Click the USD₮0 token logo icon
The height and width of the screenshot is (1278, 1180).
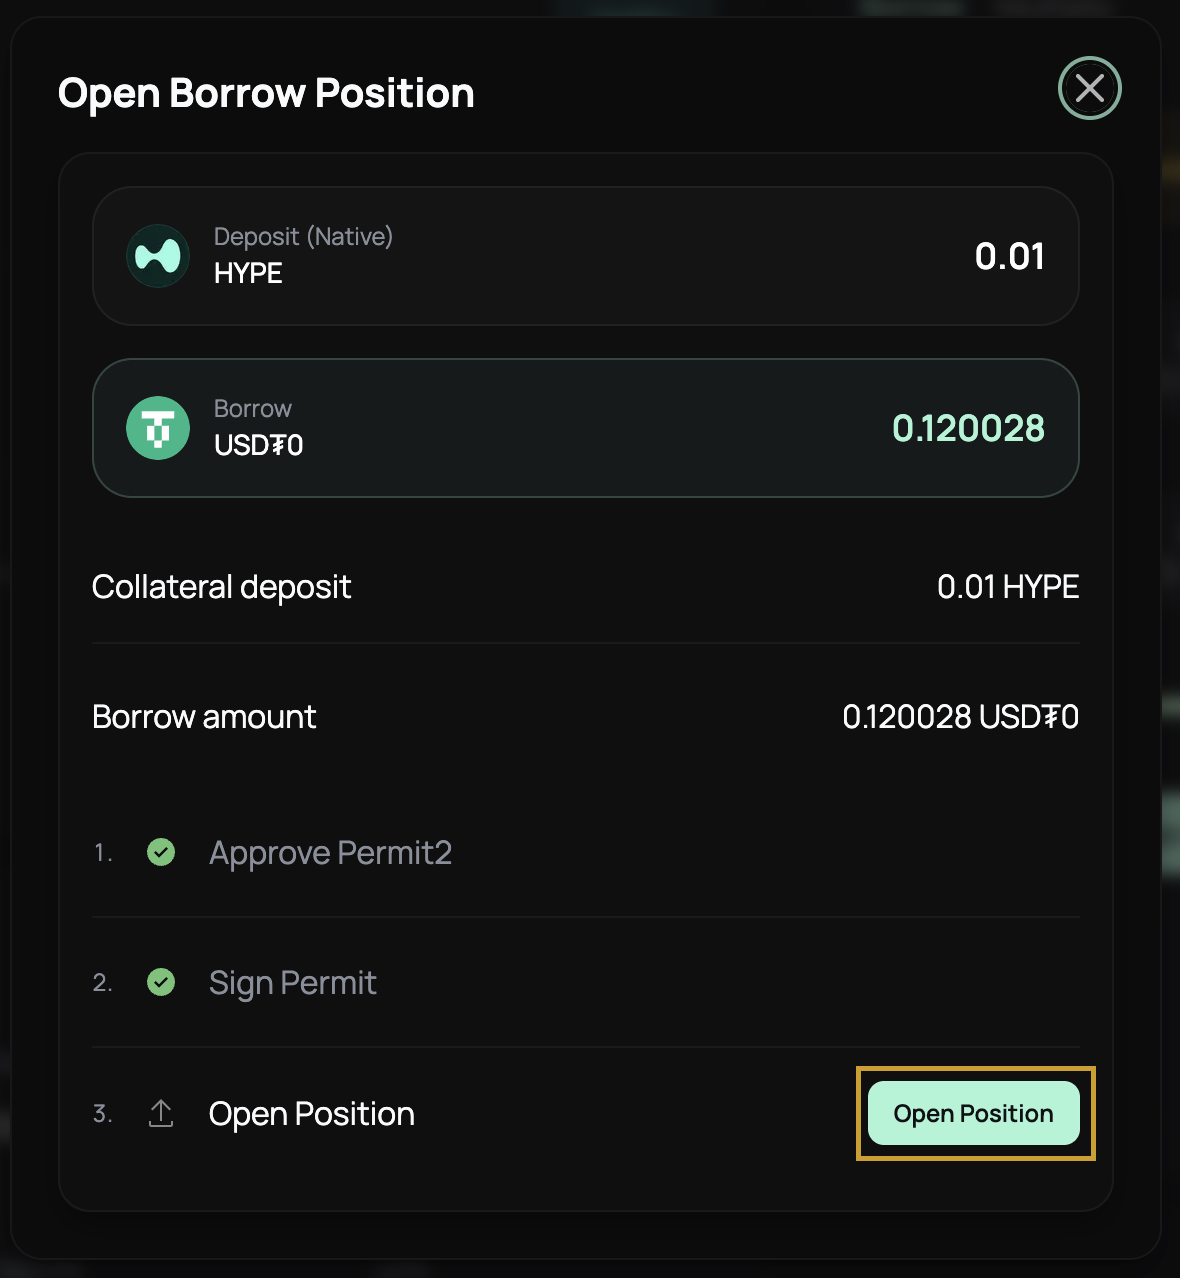pyautogui.click(x=157, y=427)
